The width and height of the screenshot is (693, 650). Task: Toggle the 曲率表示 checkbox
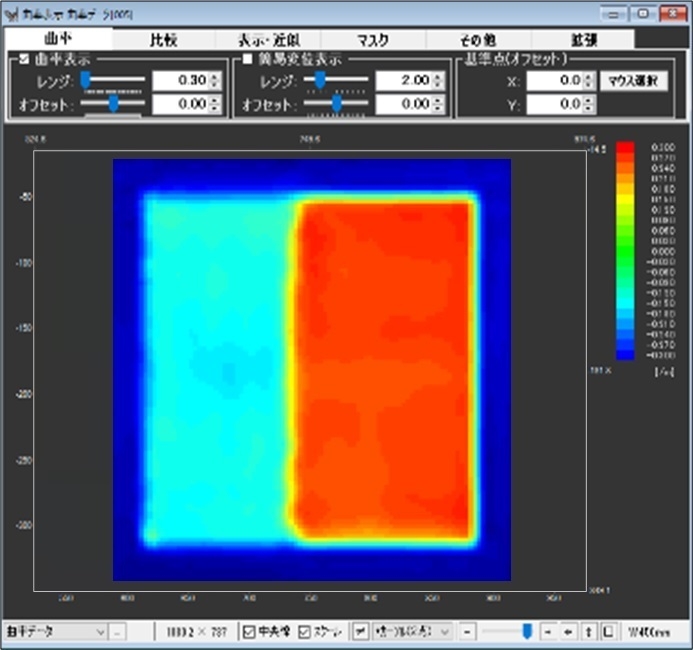(x=25, y=59)
